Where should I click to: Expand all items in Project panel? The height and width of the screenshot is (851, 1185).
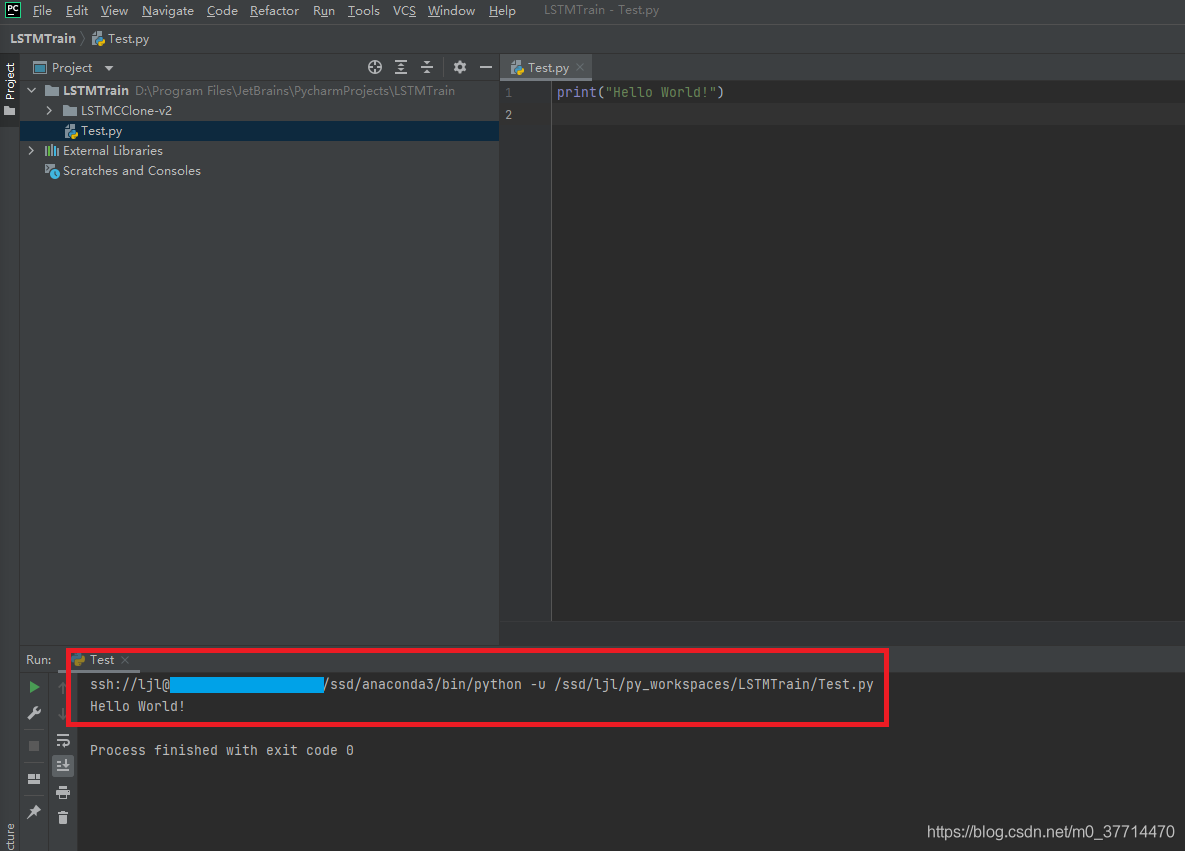401,67
